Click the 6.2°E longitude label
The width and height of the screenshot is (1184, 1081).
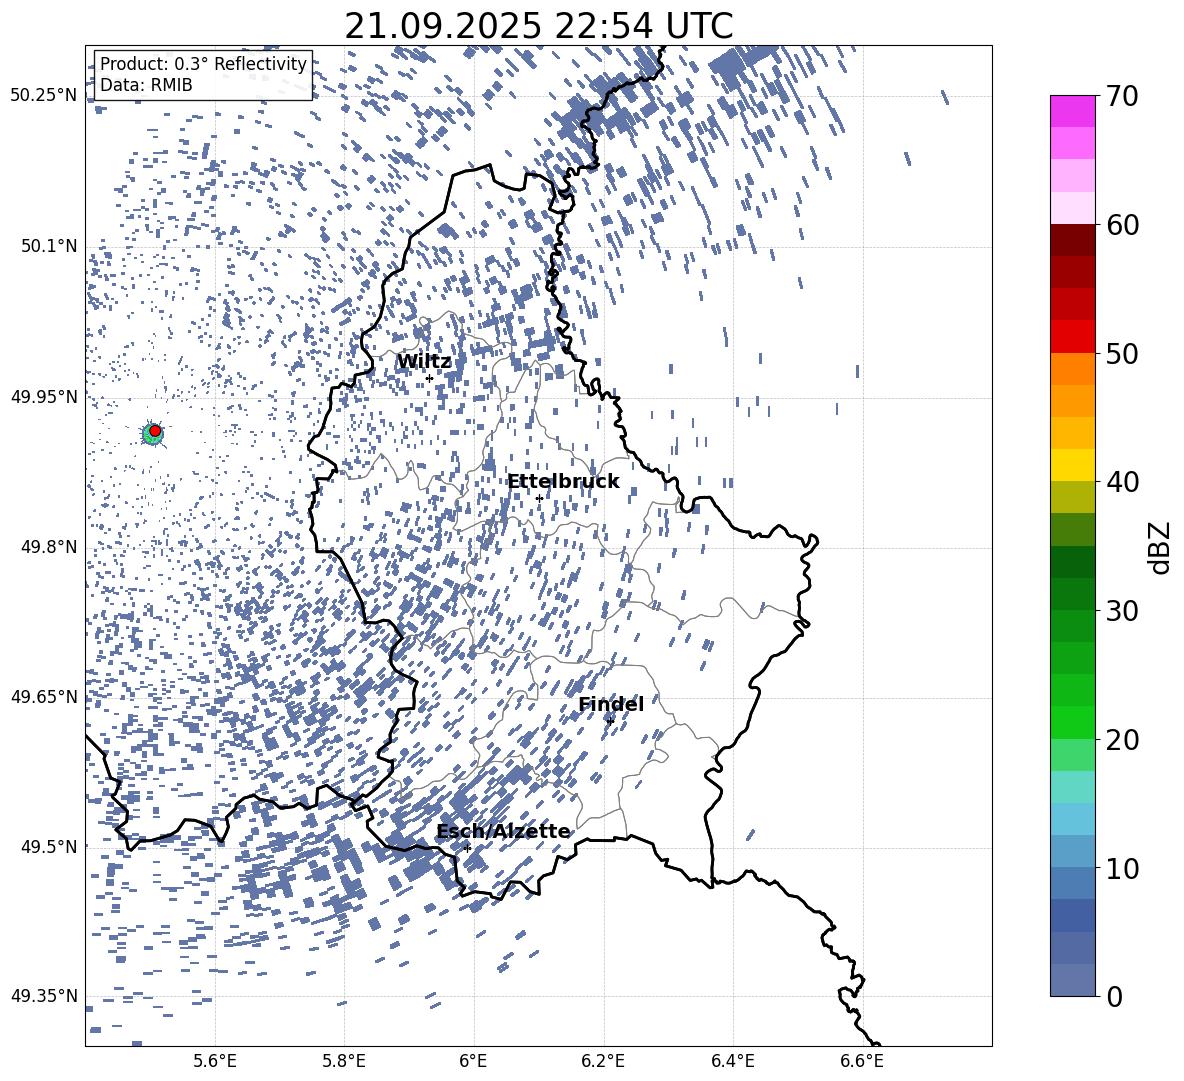pos(603,1061)
